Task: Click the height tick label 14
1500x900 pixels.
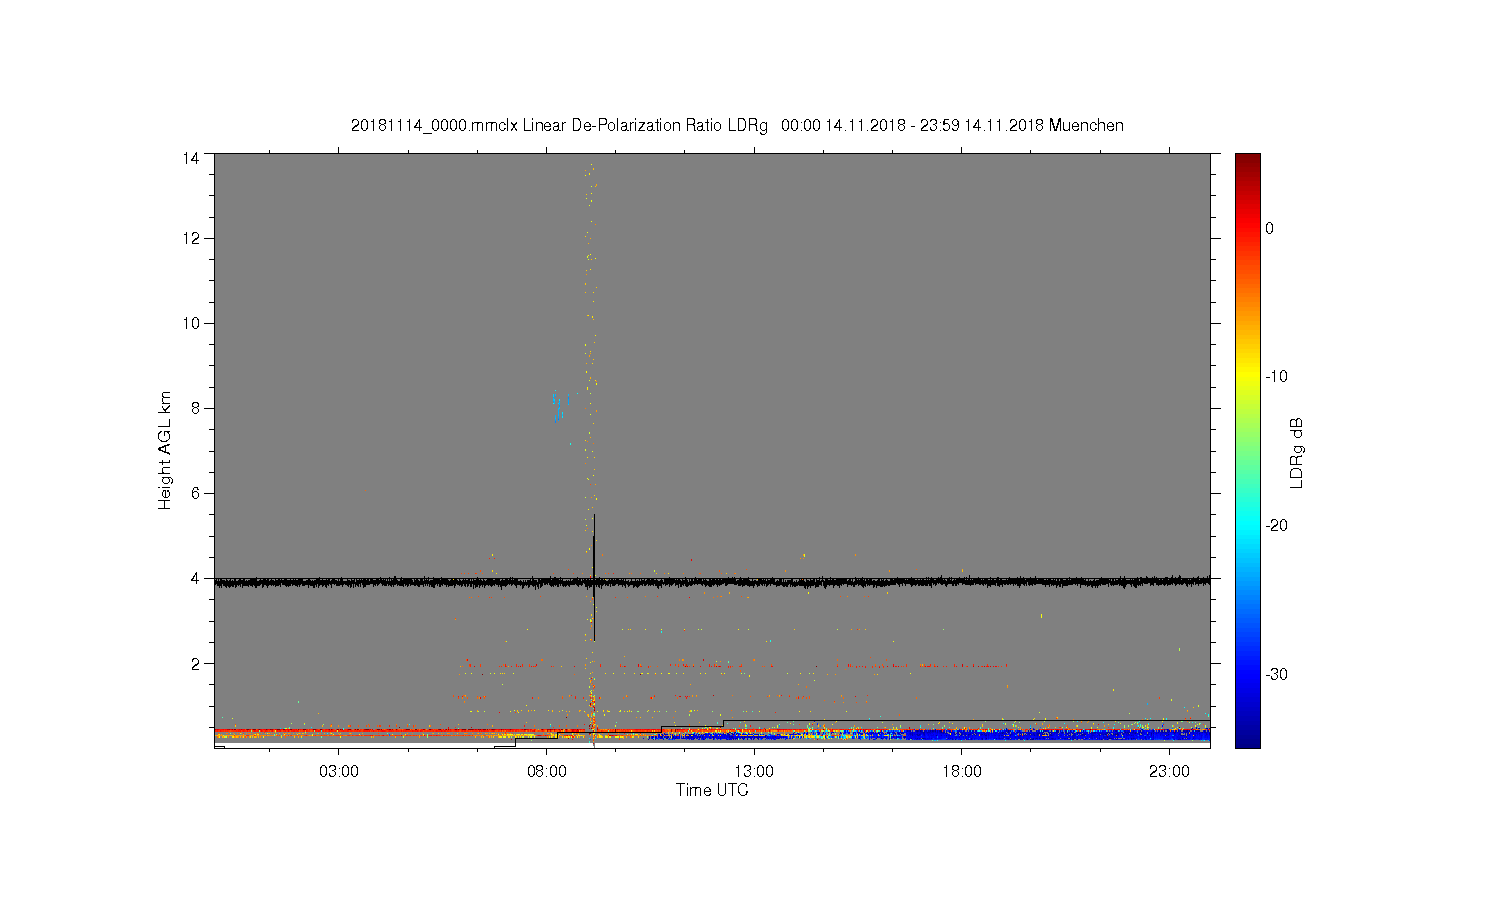Action: pyautogui.click(x=190, y=158)
